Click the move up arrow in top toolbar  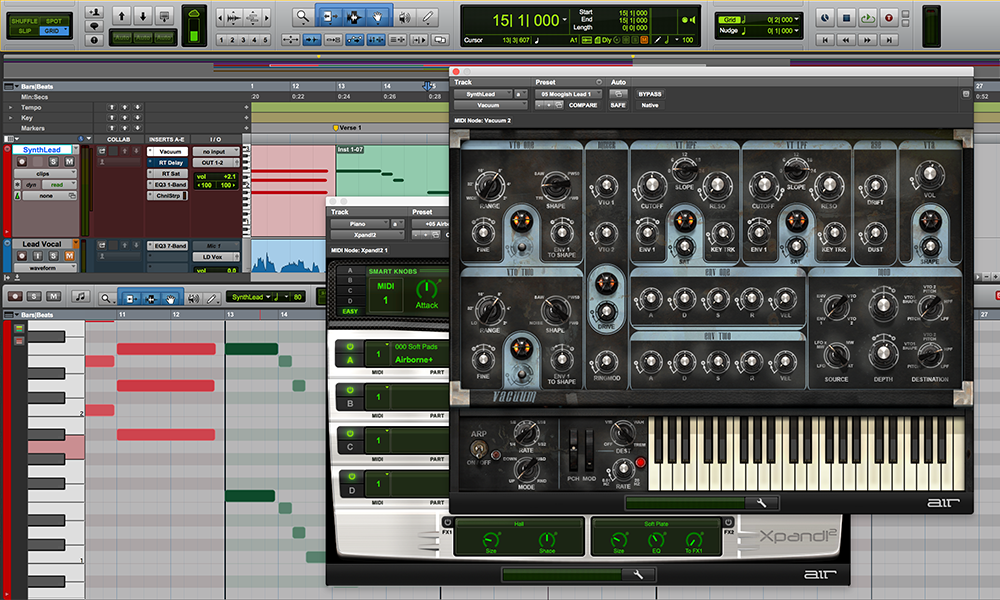point(122,16)
